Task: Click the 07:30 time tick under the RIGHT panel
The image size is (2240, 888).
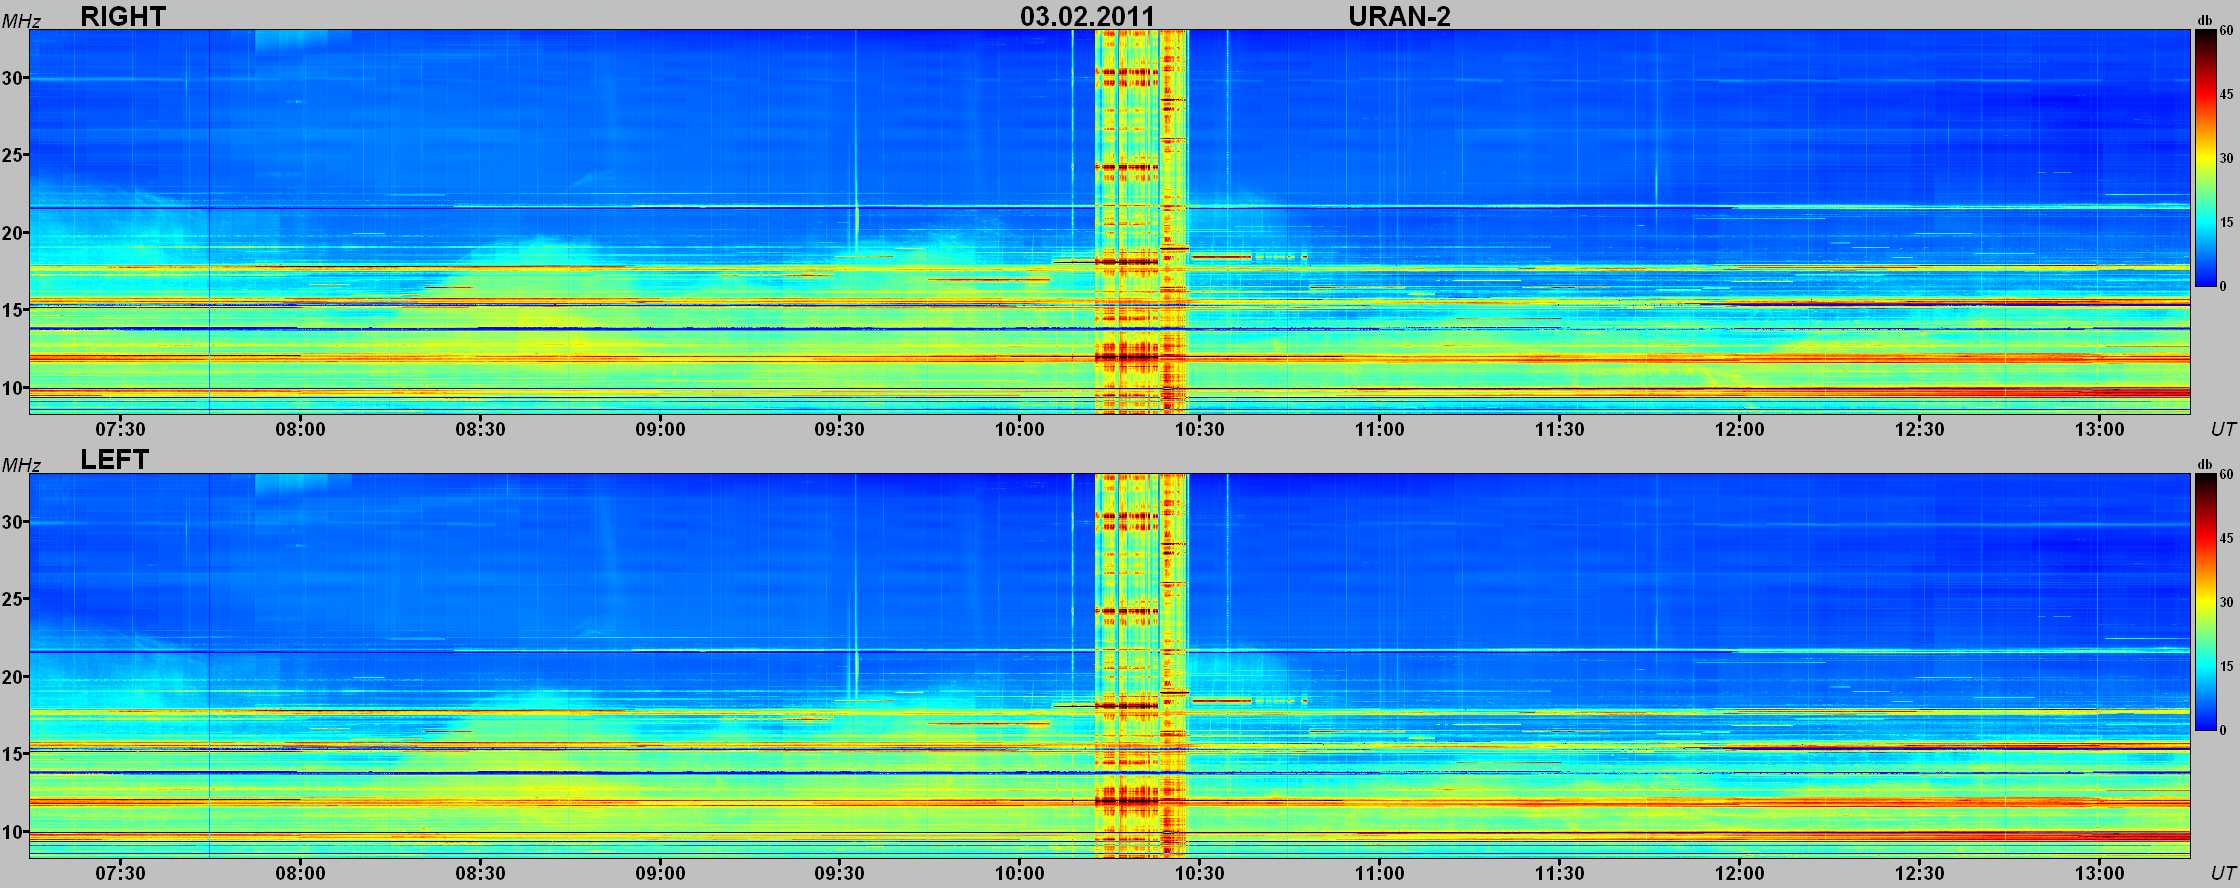Action: point(120,430)
